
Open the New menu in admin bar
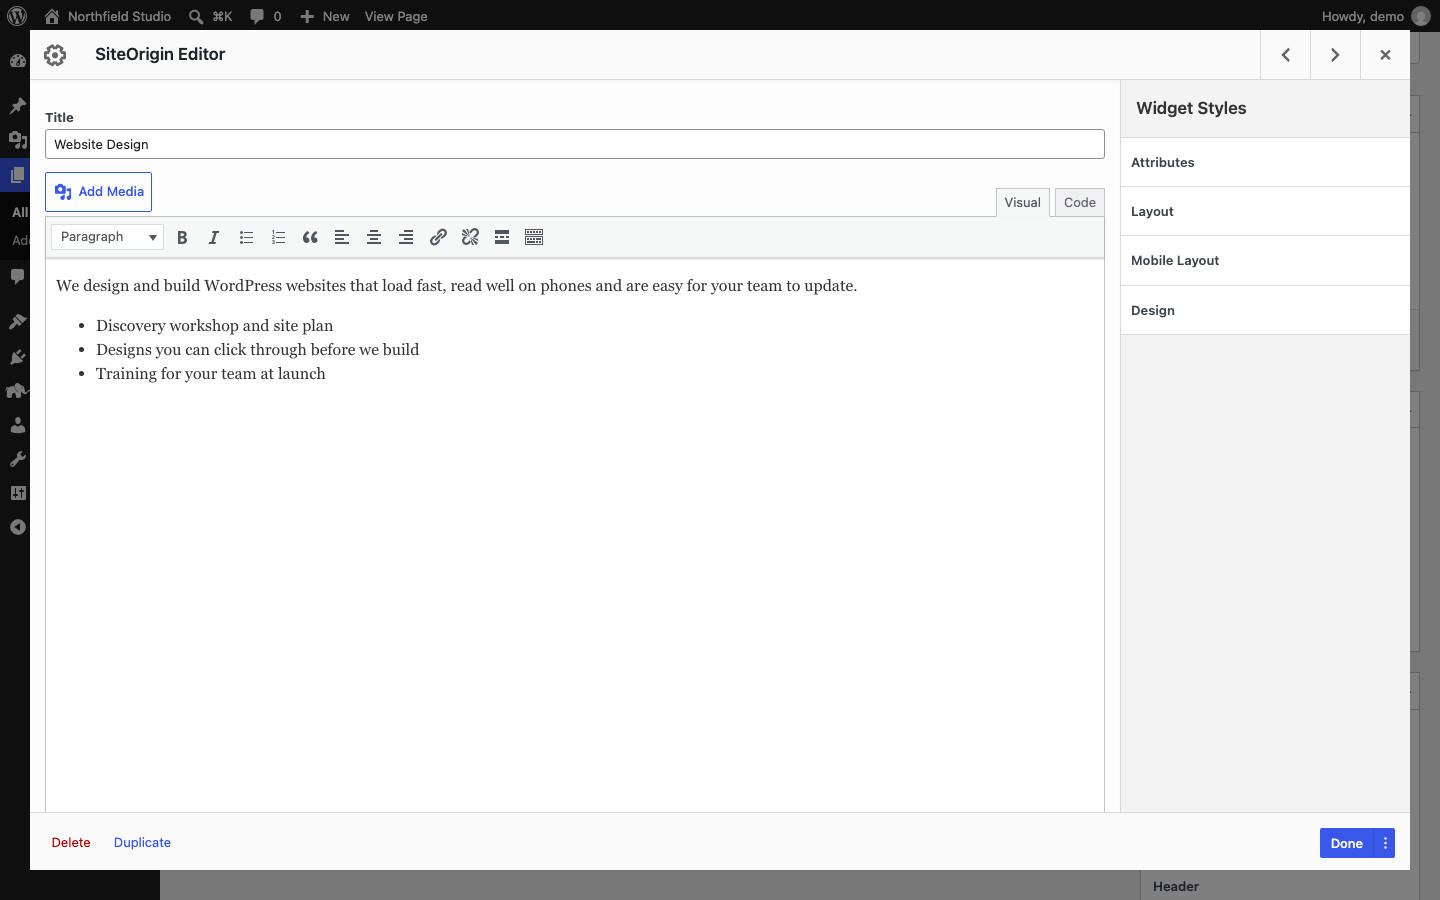tap(325, 16)
